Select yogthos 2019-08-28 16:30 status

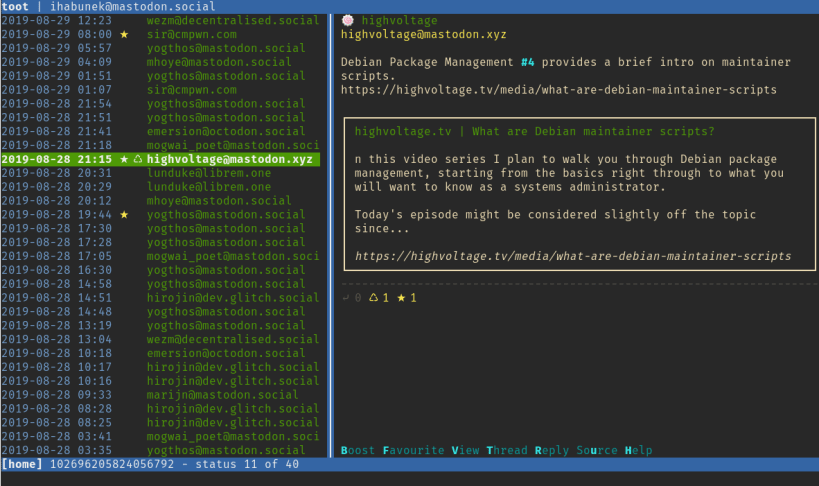160,270
